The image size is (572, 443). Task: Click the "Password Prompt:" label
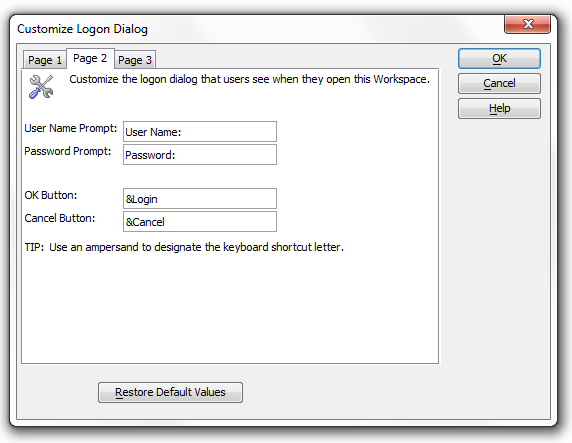click(68, 151)
